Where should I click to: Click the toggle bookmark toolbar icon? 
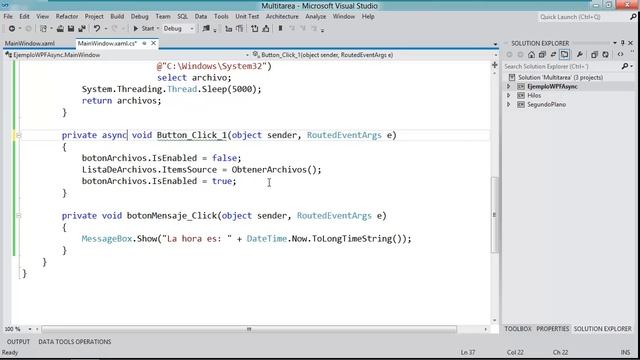tap(280, 29)
